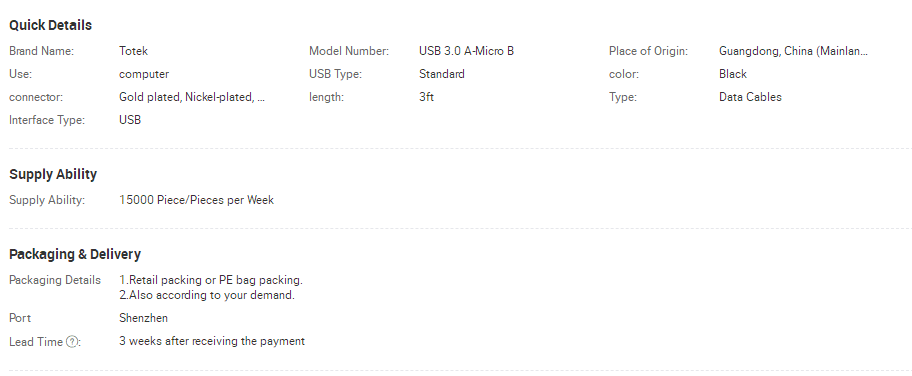
Task: Click the truncated Guangdong, China origin value
Action: coord(793,51)
